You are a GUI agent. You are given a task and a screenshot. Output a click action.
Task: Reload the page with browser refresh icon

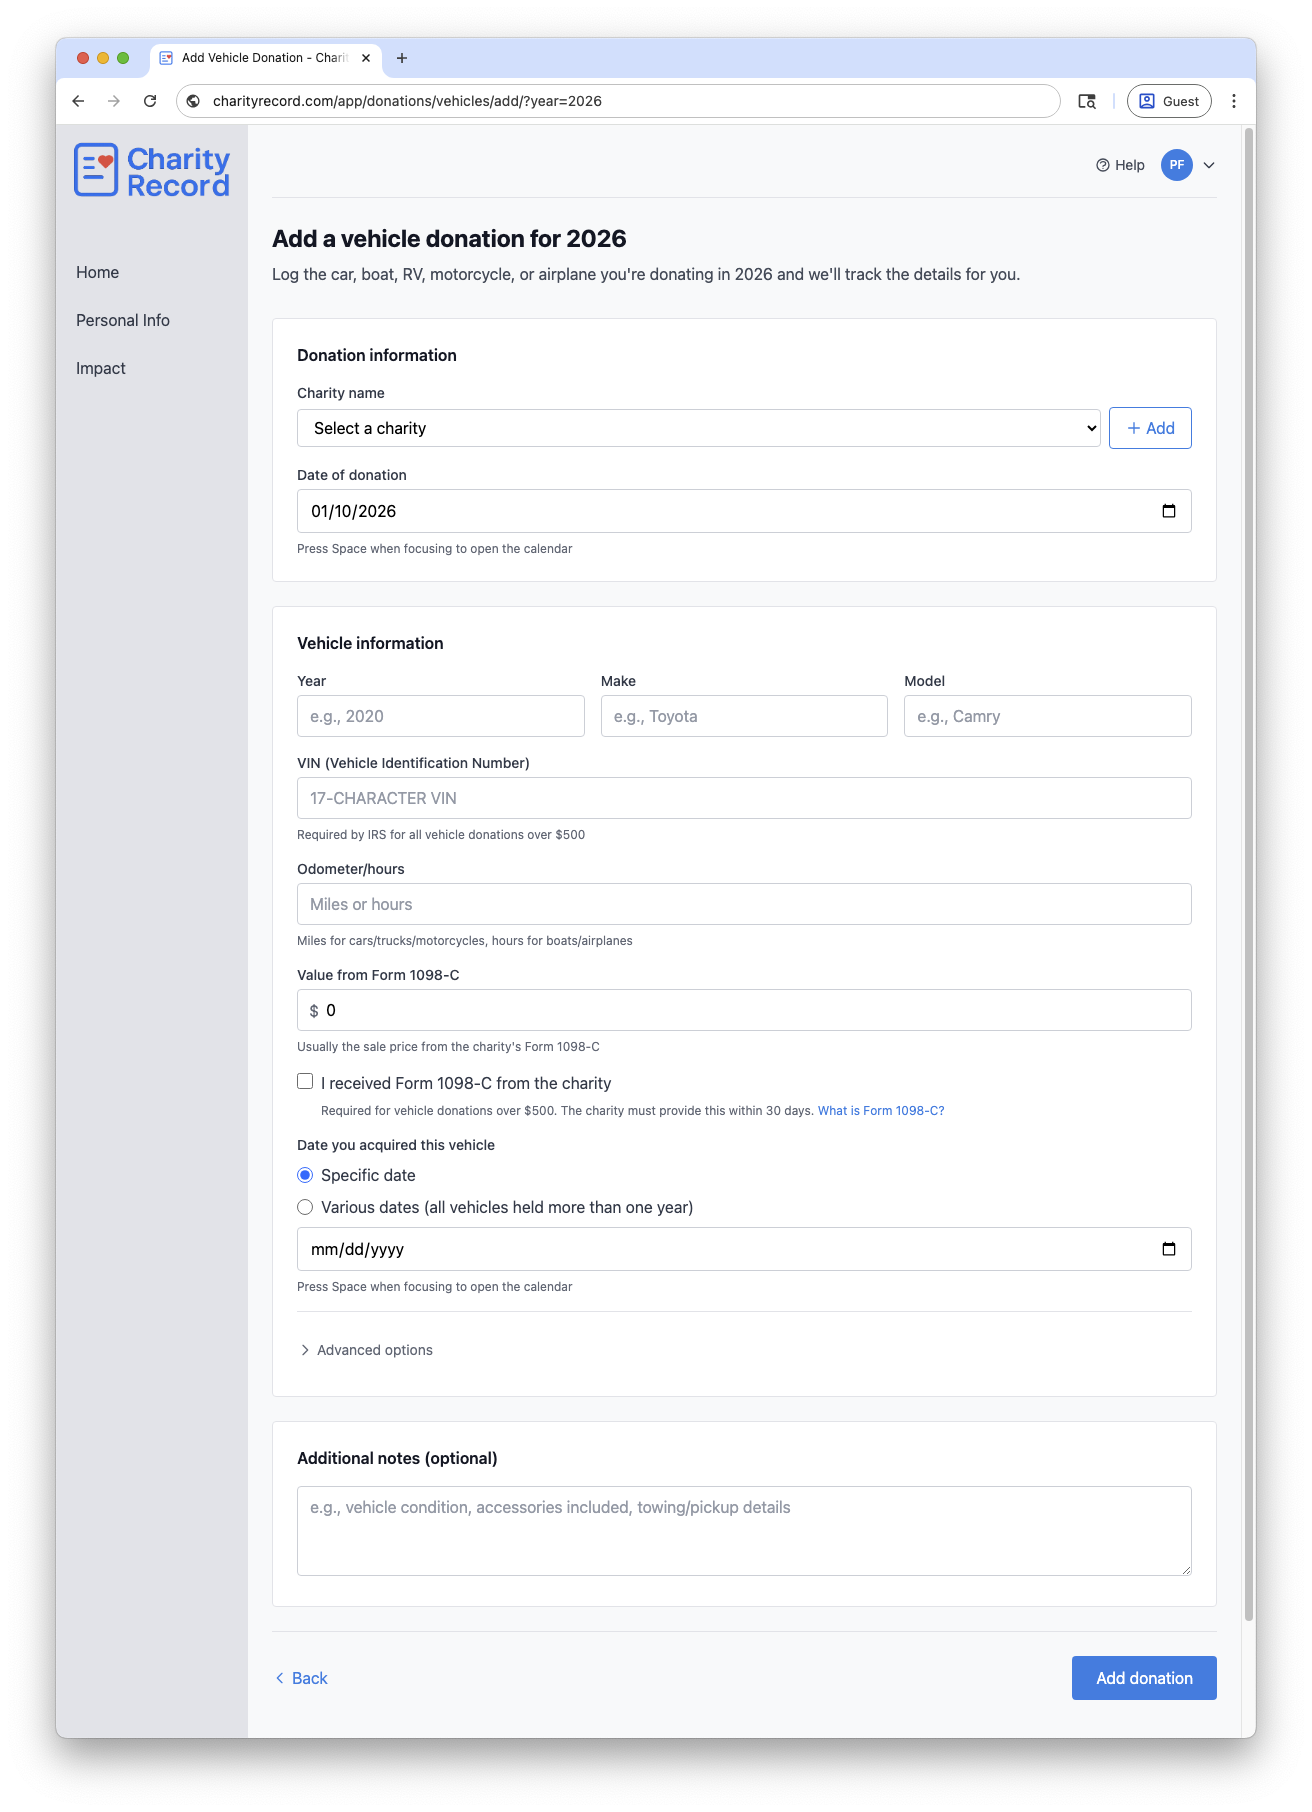point(150,101)
